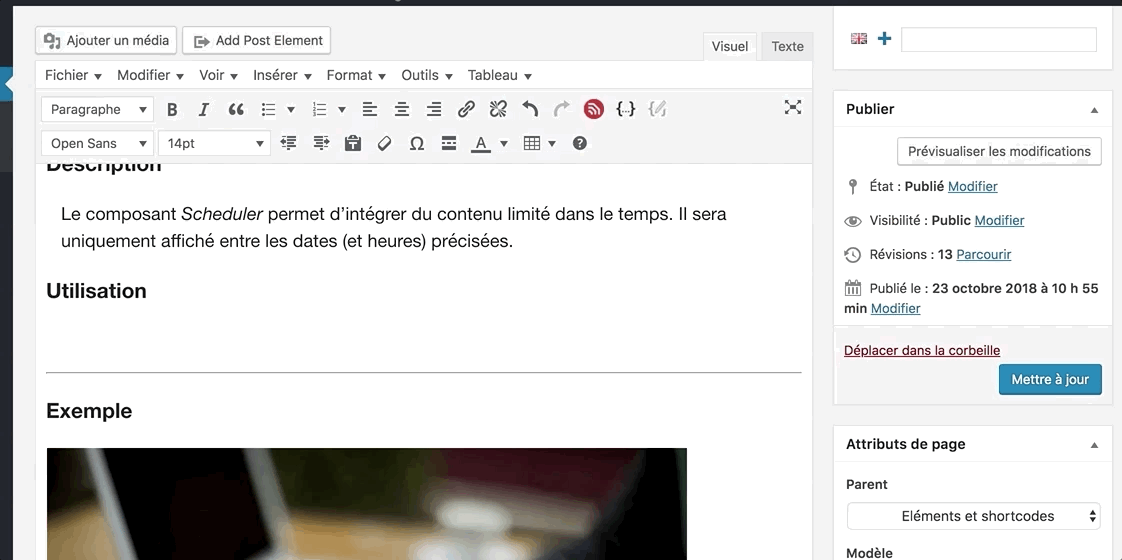Open the text color picker arrow
Screen dimensions: 1122x560
click(504, 144)
